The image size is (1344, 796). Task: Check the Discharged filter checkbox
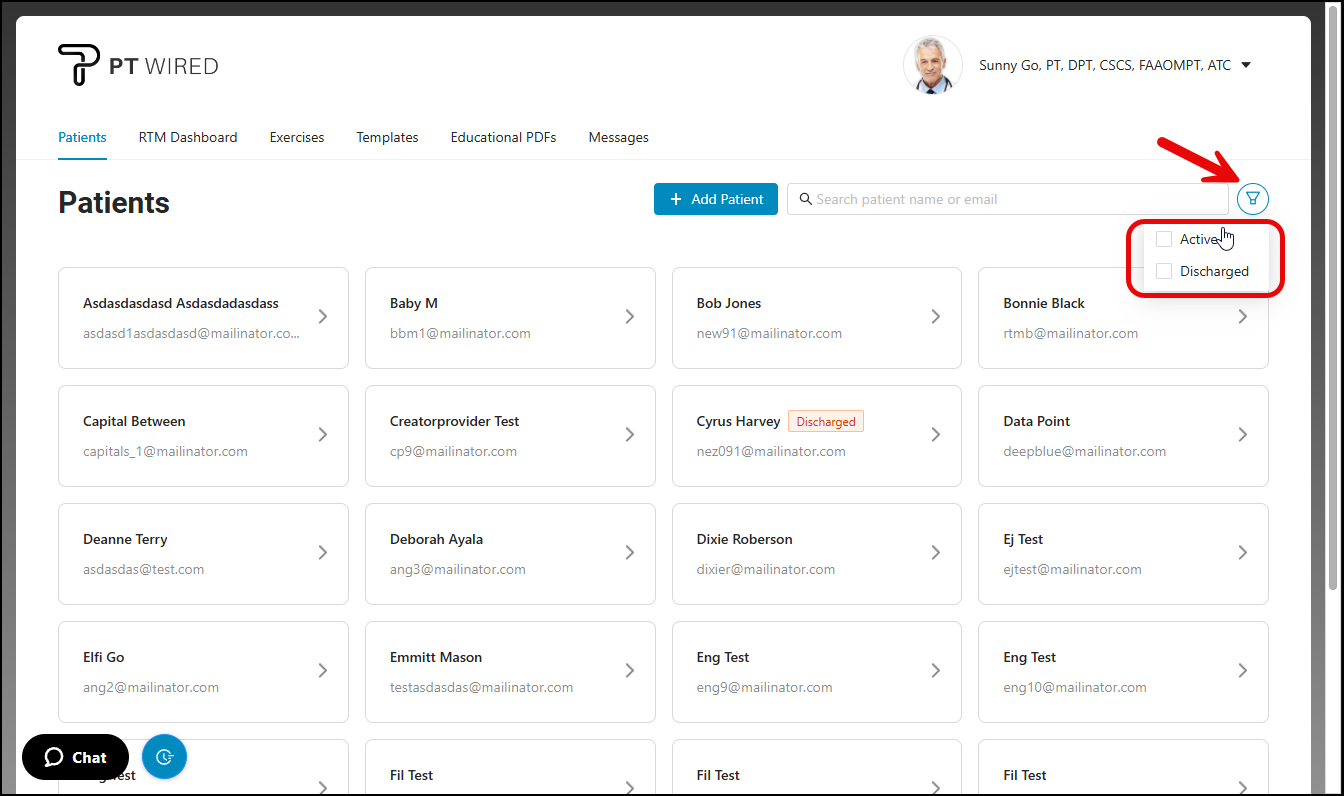1164,271
